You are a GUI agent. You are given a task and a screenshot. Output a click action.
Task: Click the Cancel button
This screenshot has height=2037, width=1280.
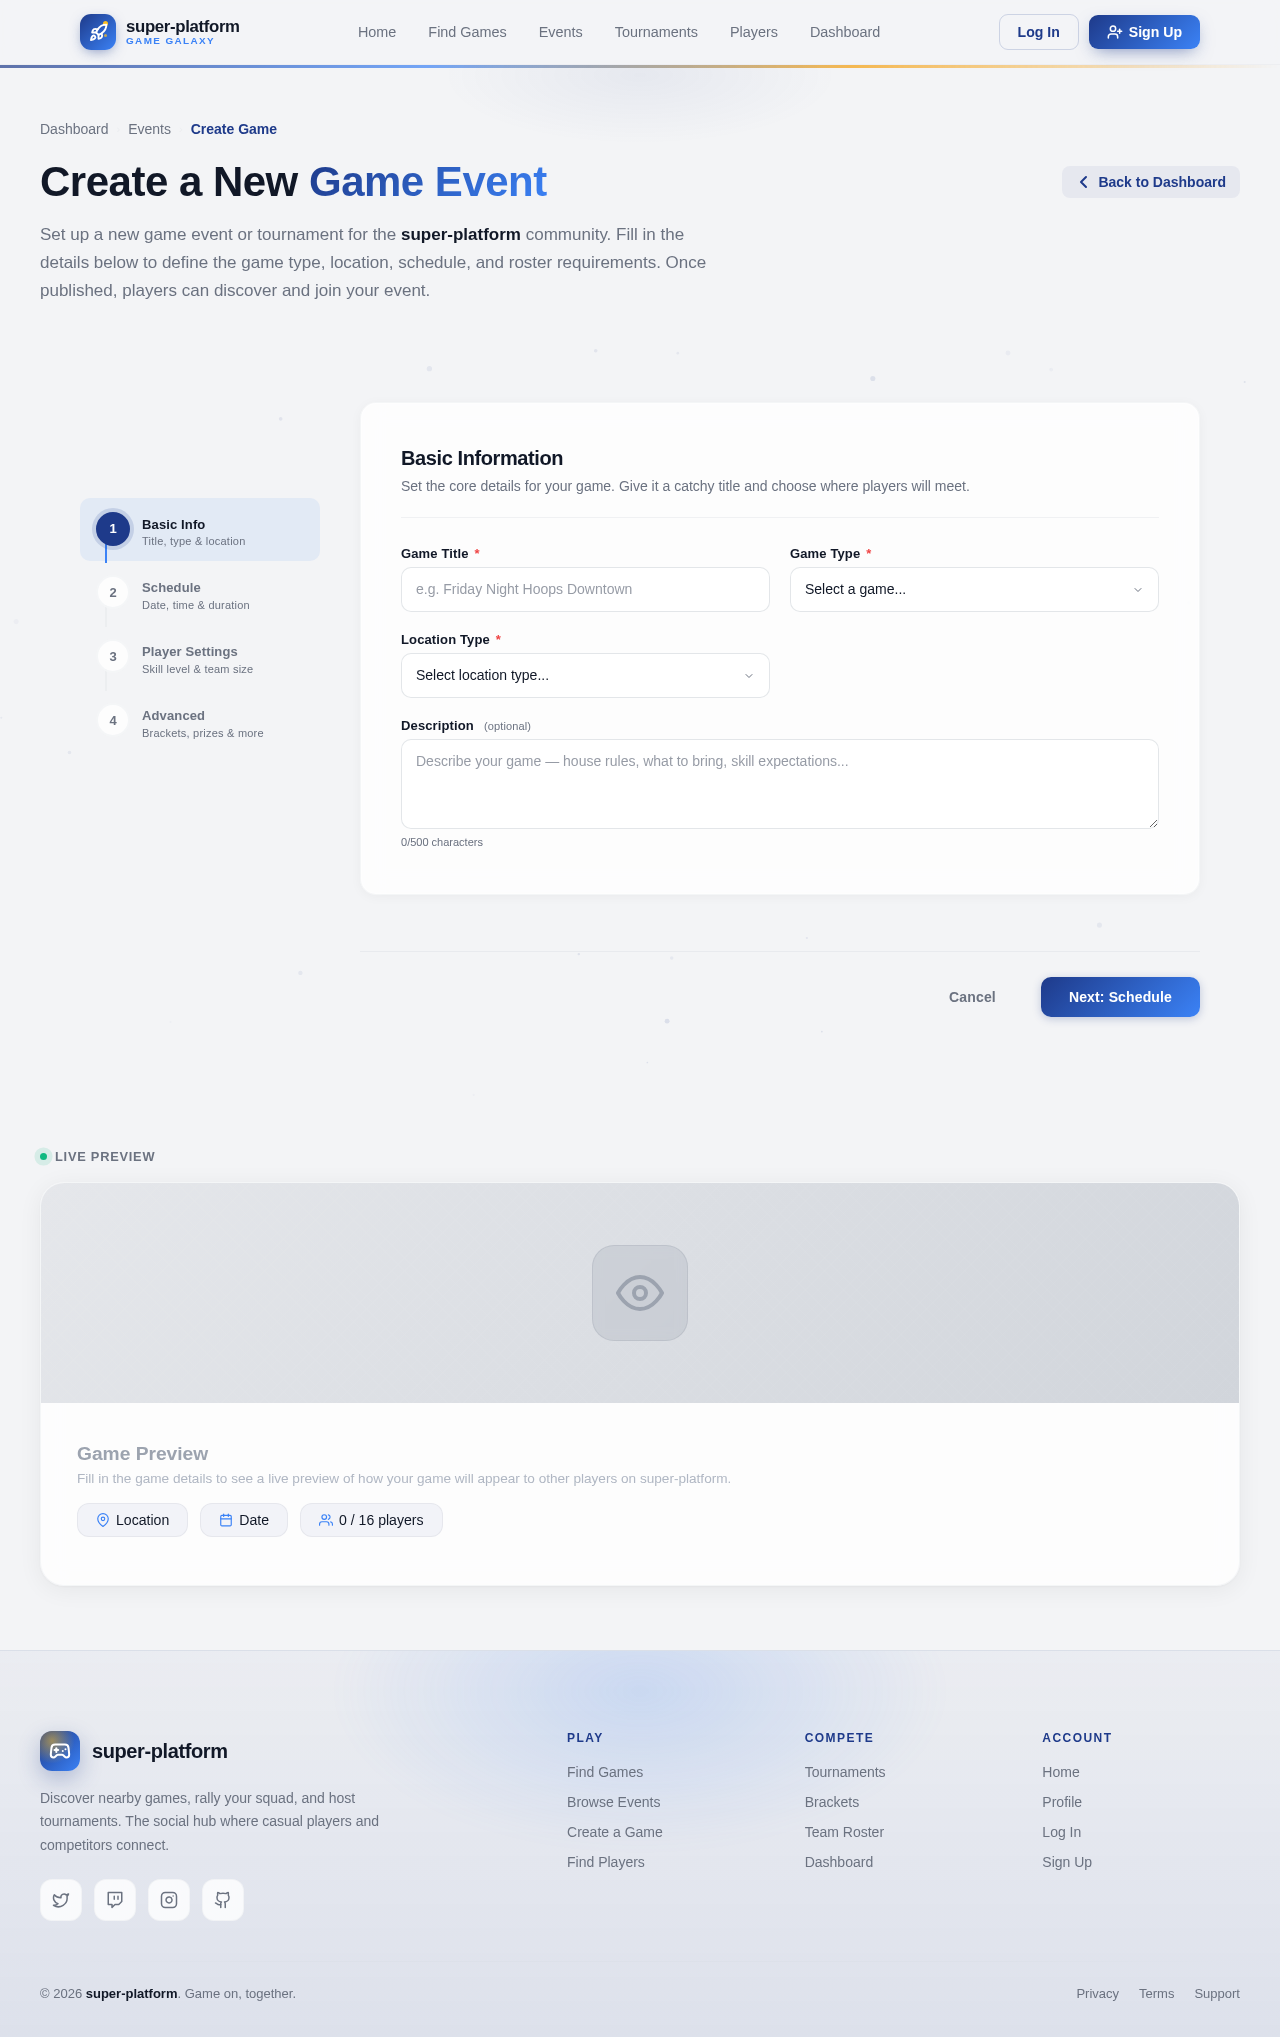click(x=972, y=997)
